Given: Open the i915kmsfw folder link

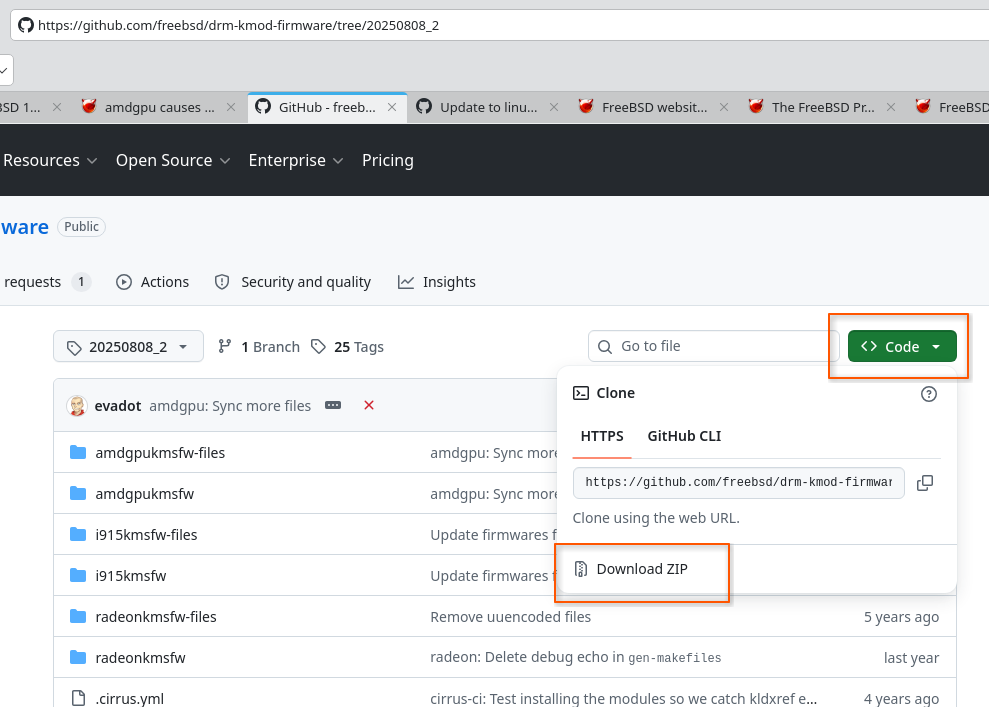Looking at the screenshot, I should pos(131,576).
